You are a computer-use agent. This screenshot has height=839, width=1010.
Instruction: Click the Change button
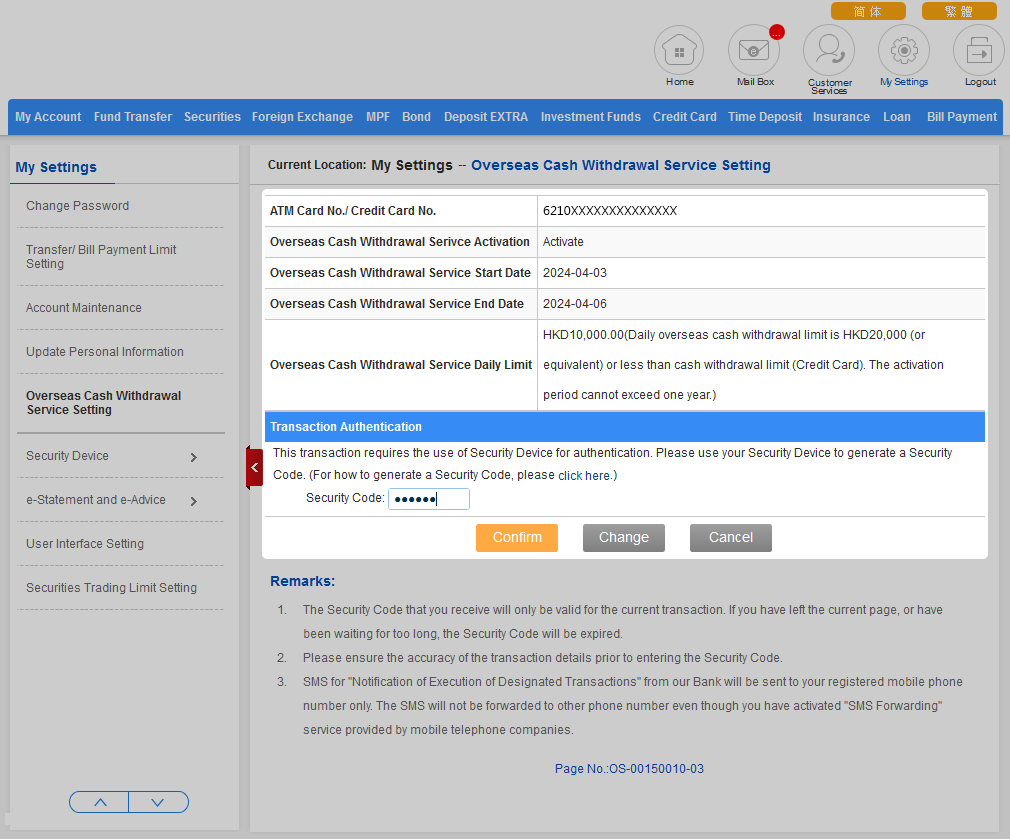pyautogui.click(x=624, y=538)
